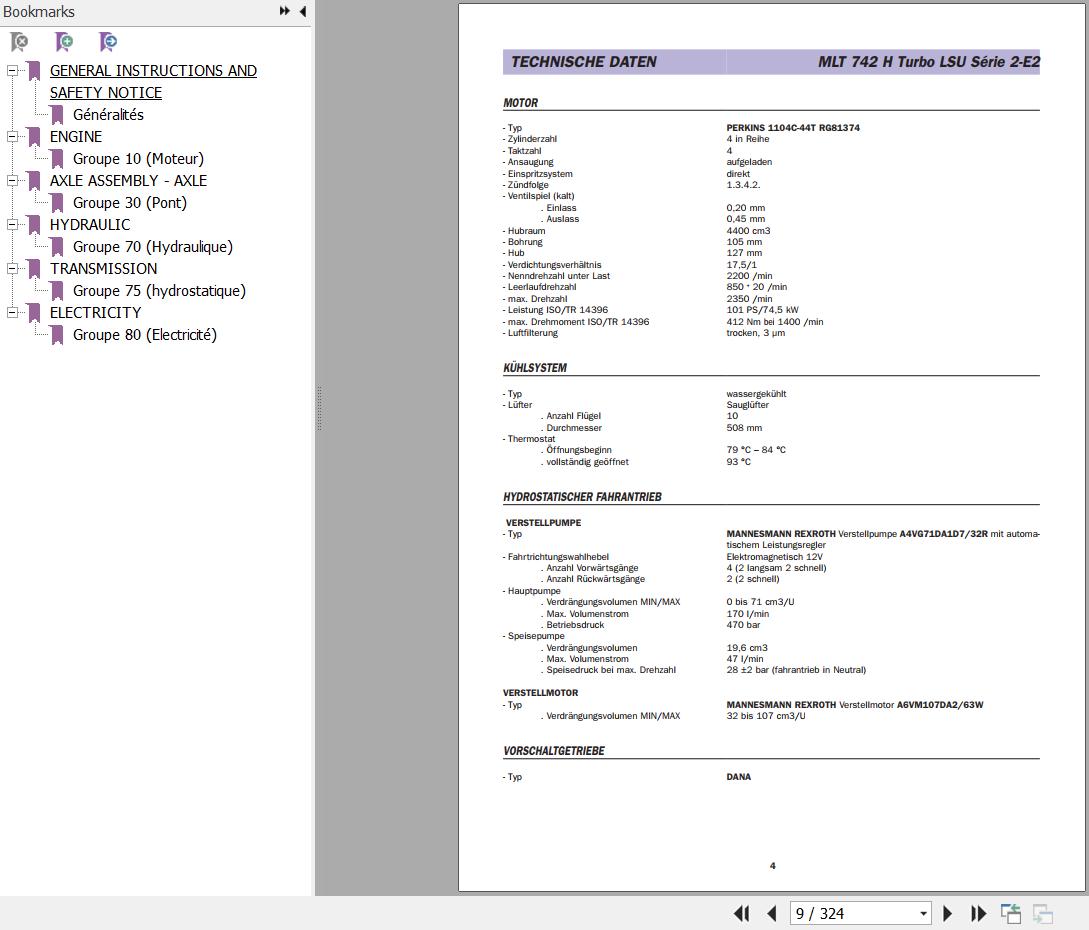Click the previous view navigation icon

click(x=1011, y=913)
